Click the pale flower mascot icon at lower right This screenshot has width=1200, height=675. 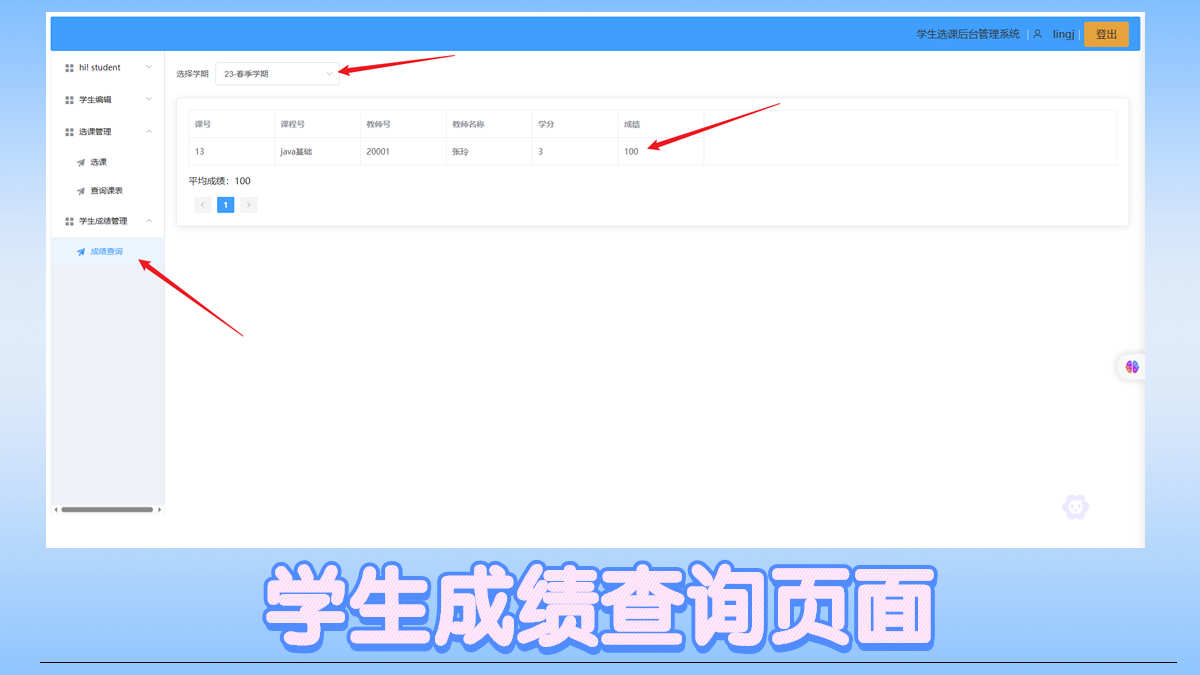pyautogui.click(x=1075, y=507)
